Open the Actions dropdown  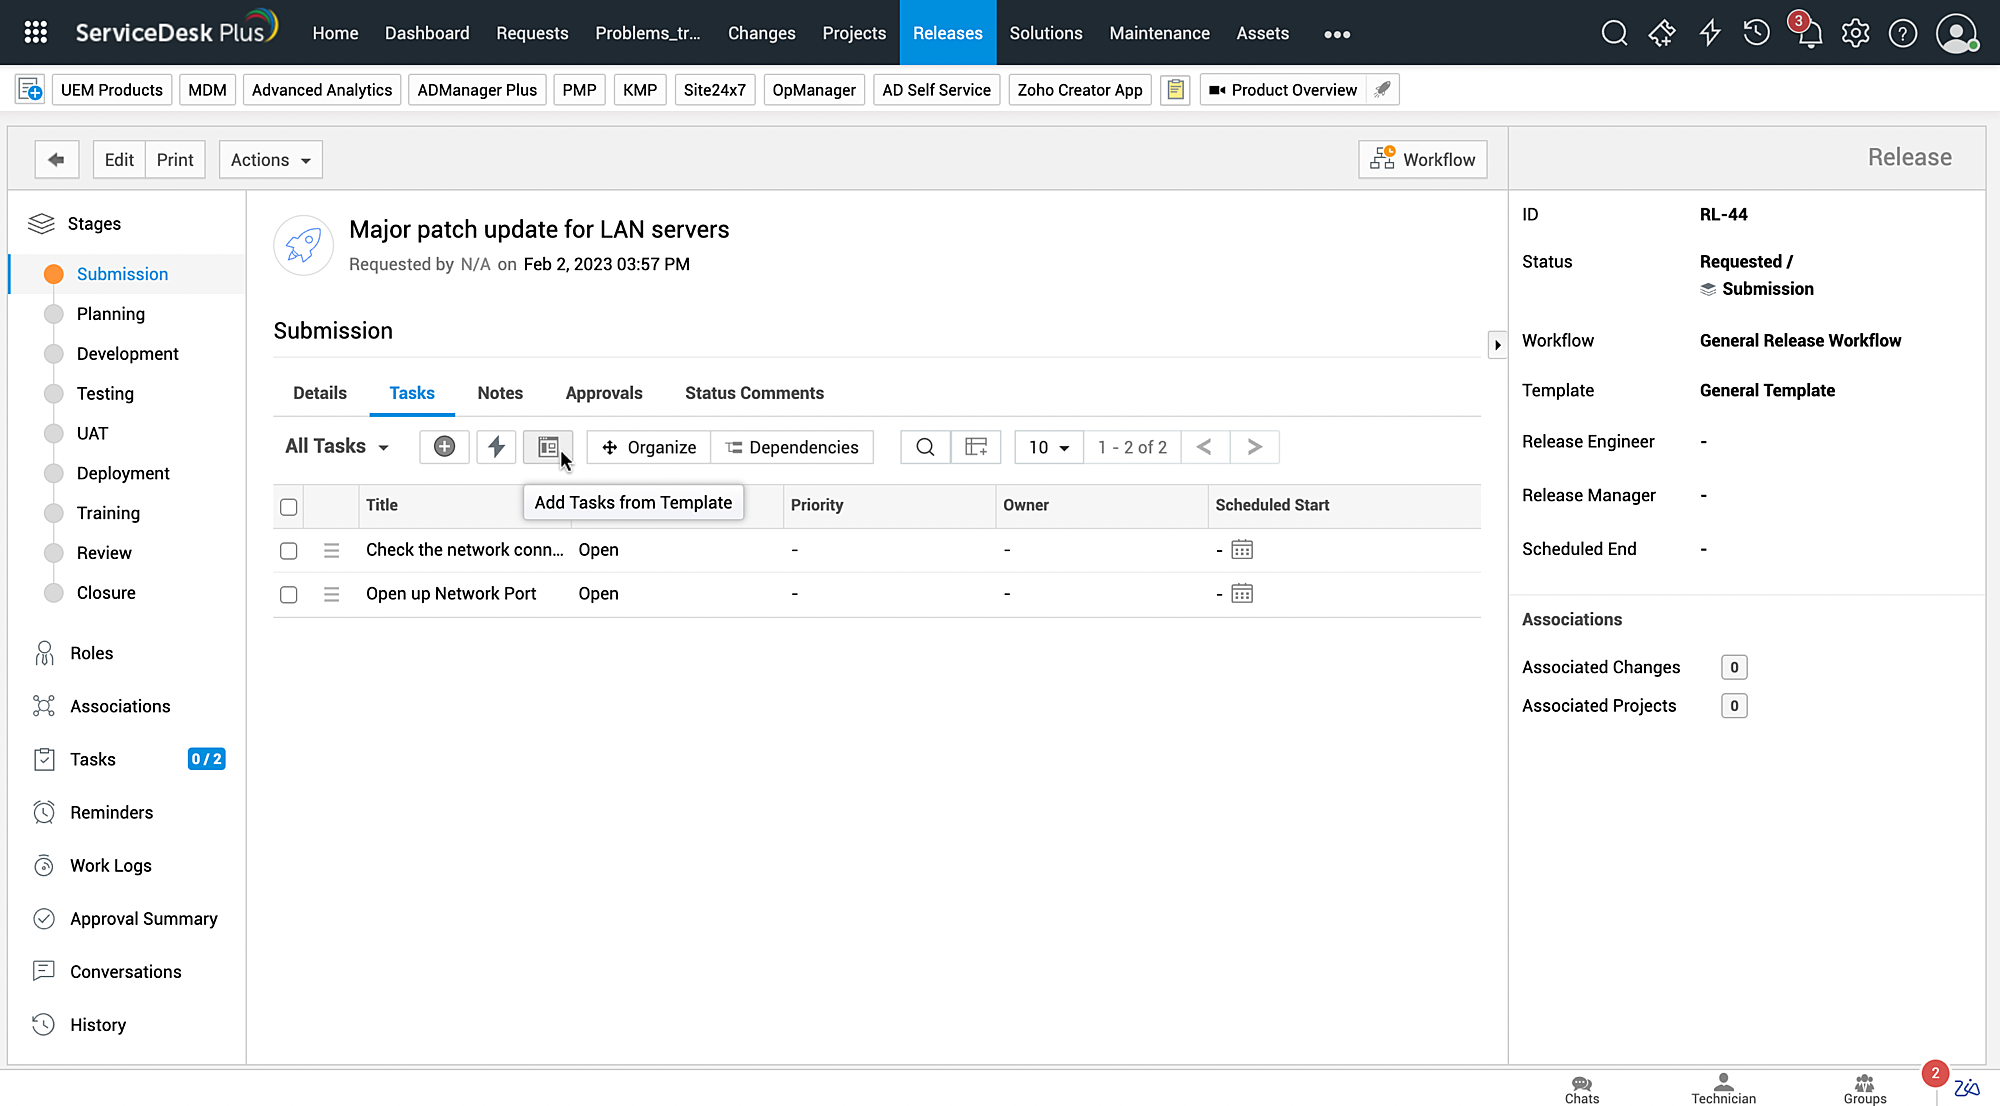click(271, 160)
